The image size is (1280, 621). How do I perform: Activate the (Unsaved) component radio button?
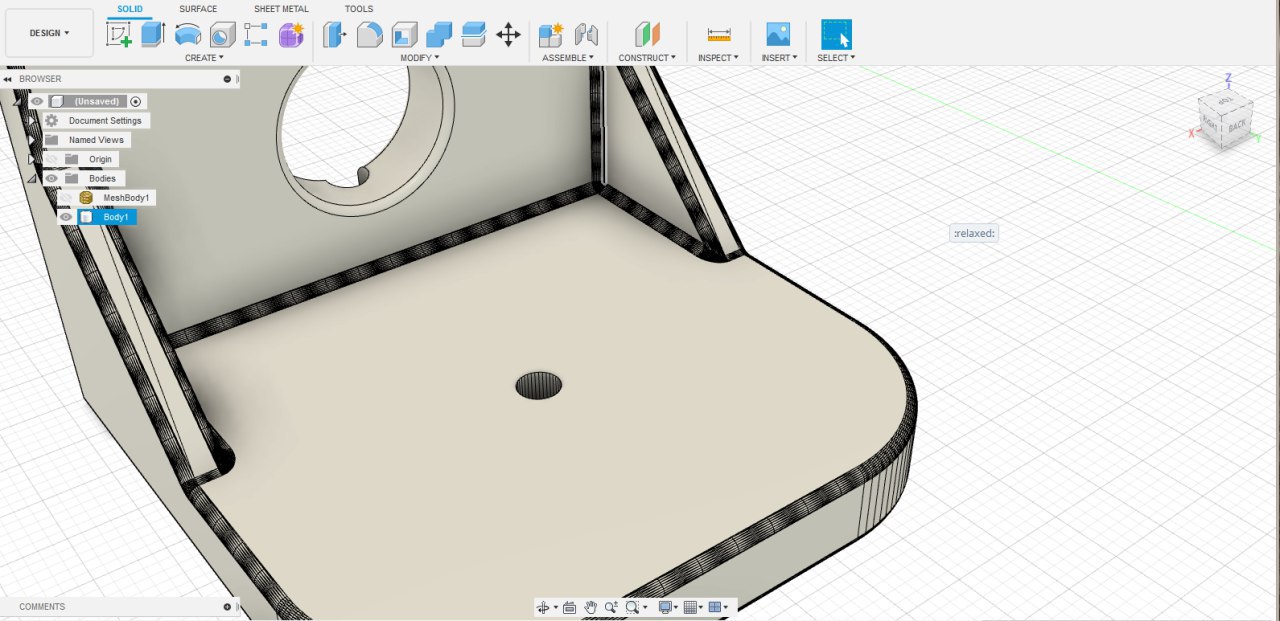(x=137, y=101)
